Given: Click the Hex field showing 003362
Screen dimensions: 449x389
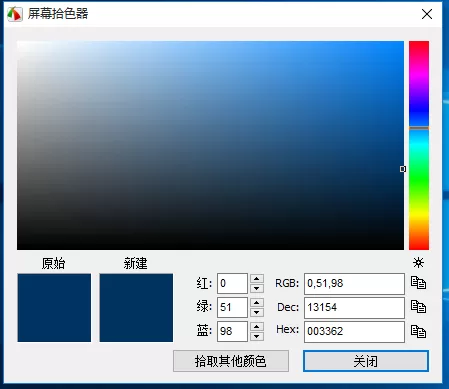Looking at the screenshot, I should (x=354, y=332).
